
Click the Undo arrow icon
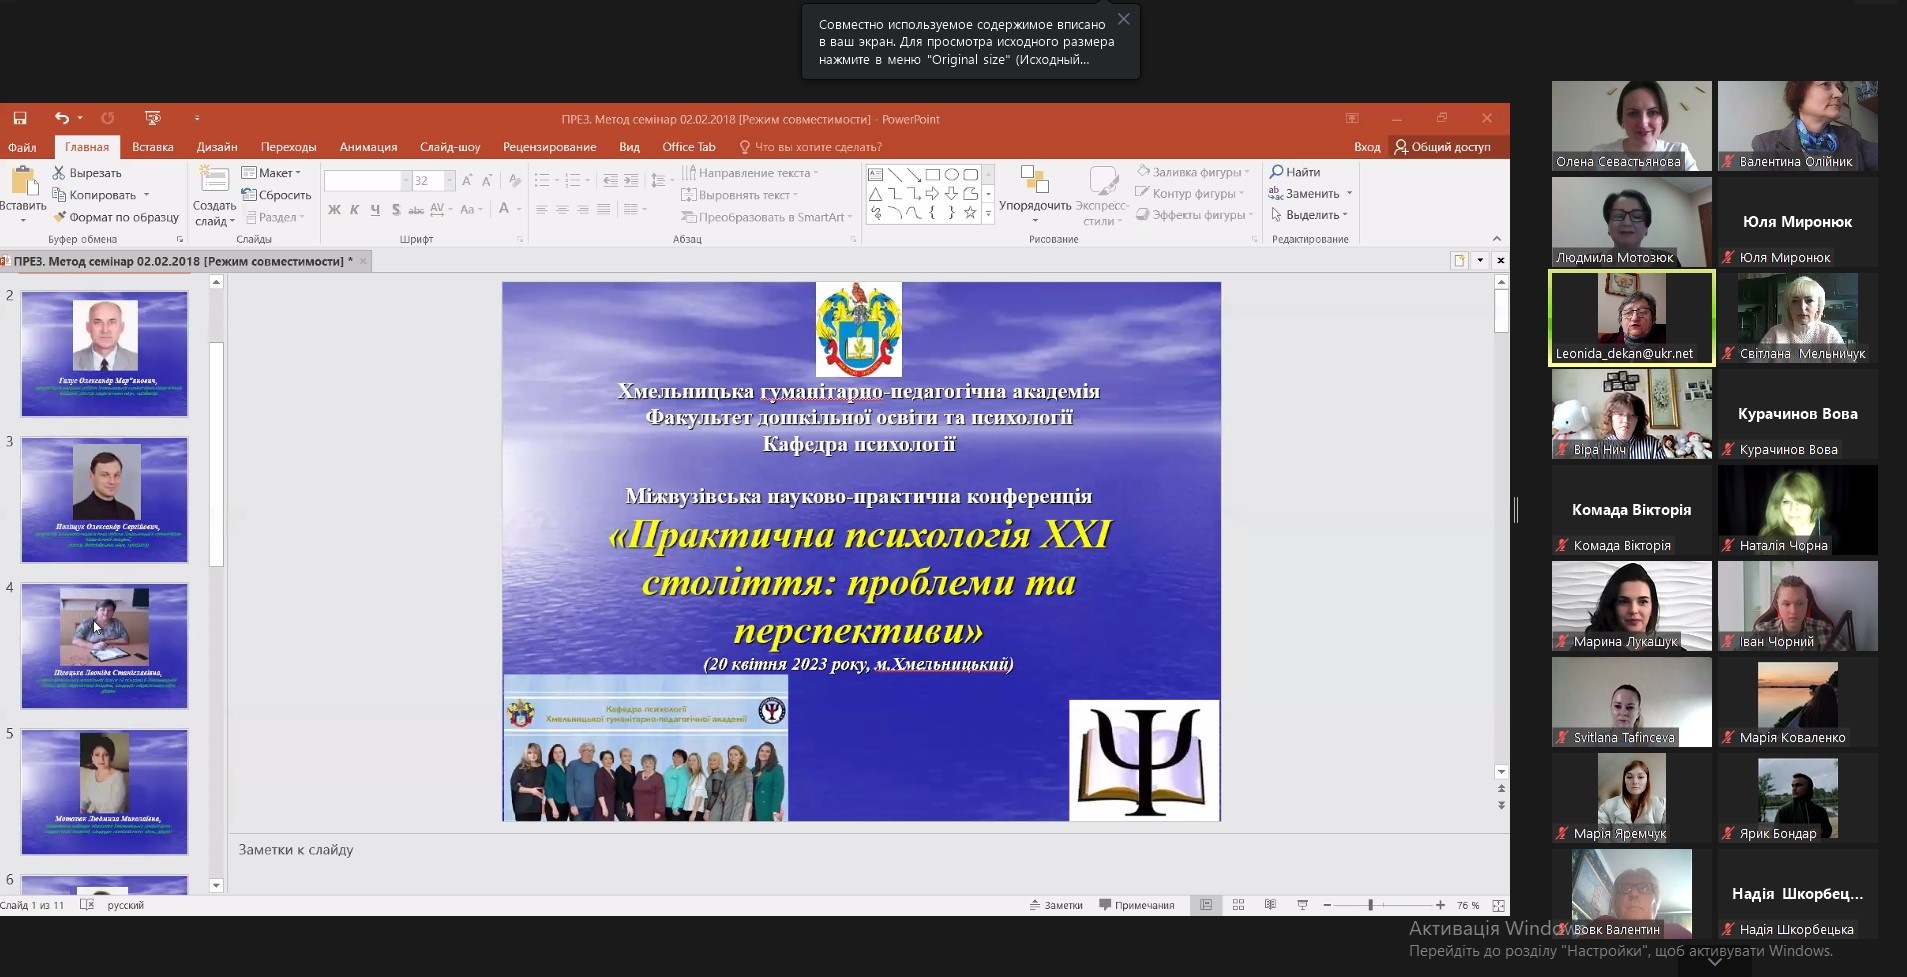(x=62, y=118)
